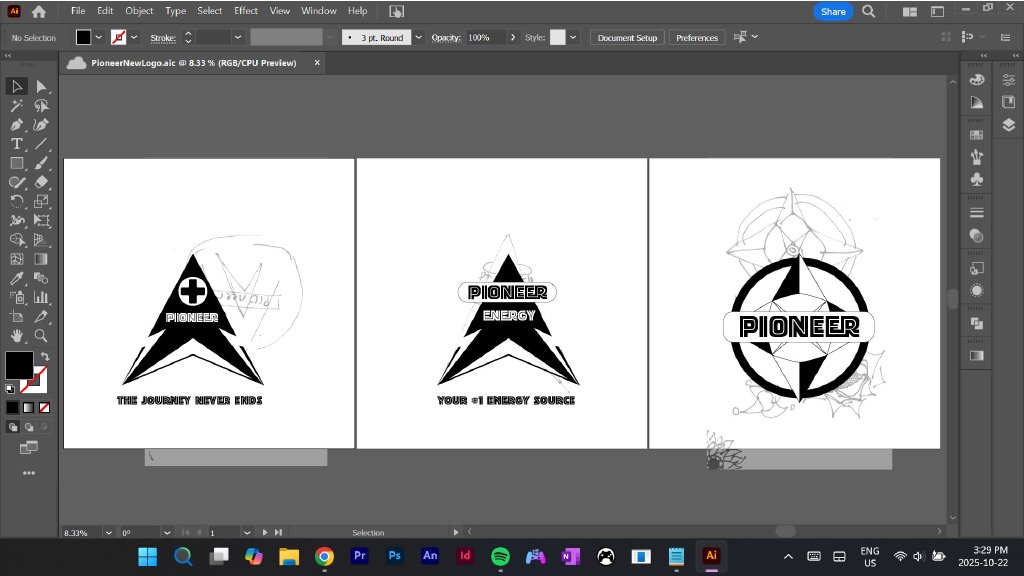Select the Paintbrush tool

point(41,163)
